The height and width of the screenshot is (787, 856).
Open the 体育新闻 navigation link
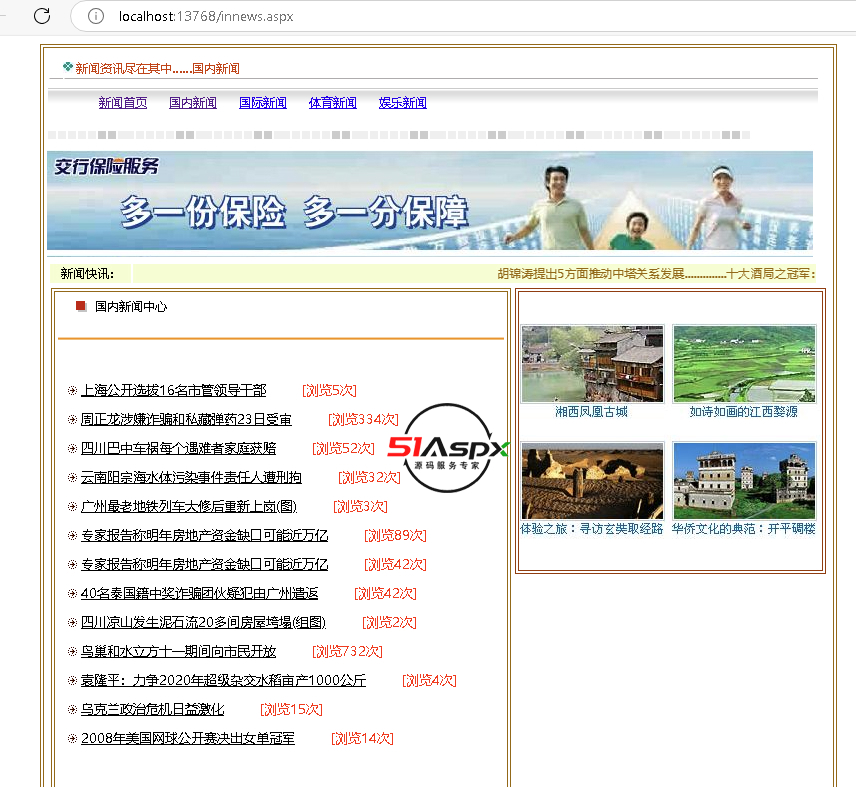332,103
